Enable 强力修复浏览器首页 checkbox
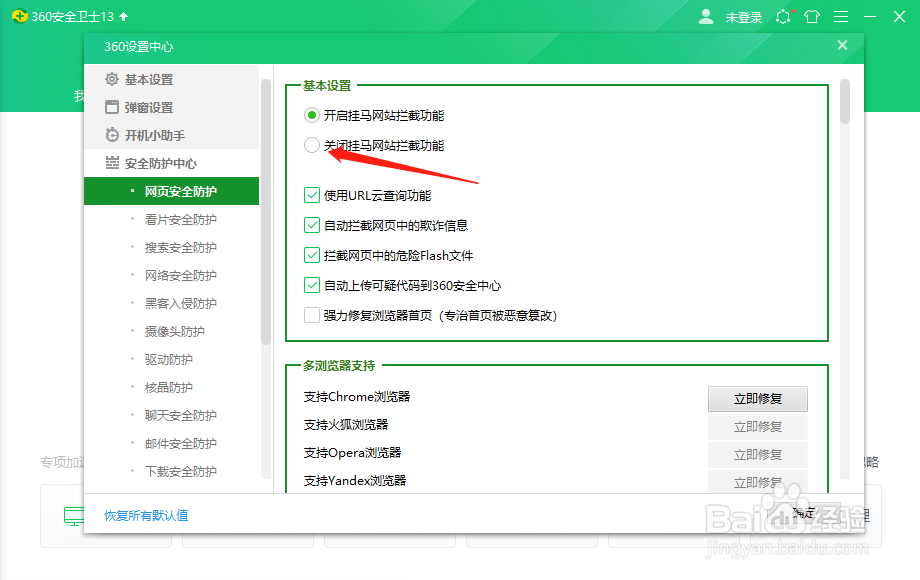Image resolution: width=920 pixels, height=580 pixels. [312, 315]
